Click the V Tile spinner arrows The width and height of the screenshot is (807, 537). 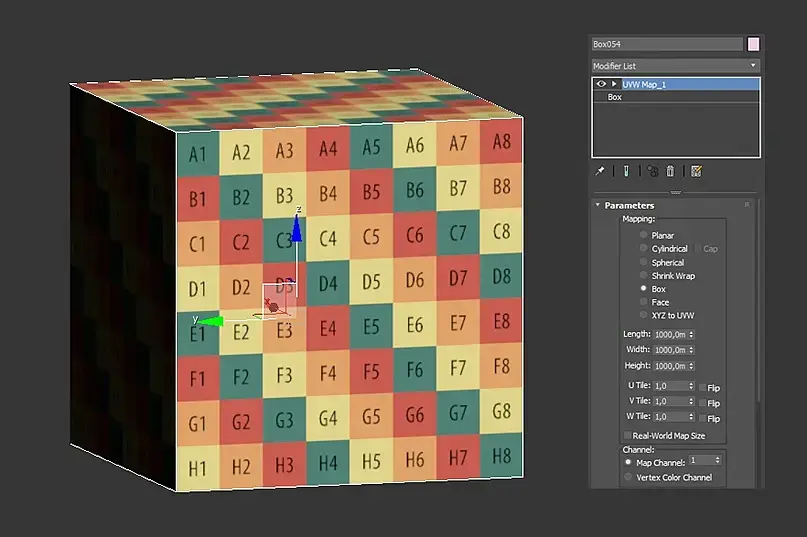pos(691,402)
